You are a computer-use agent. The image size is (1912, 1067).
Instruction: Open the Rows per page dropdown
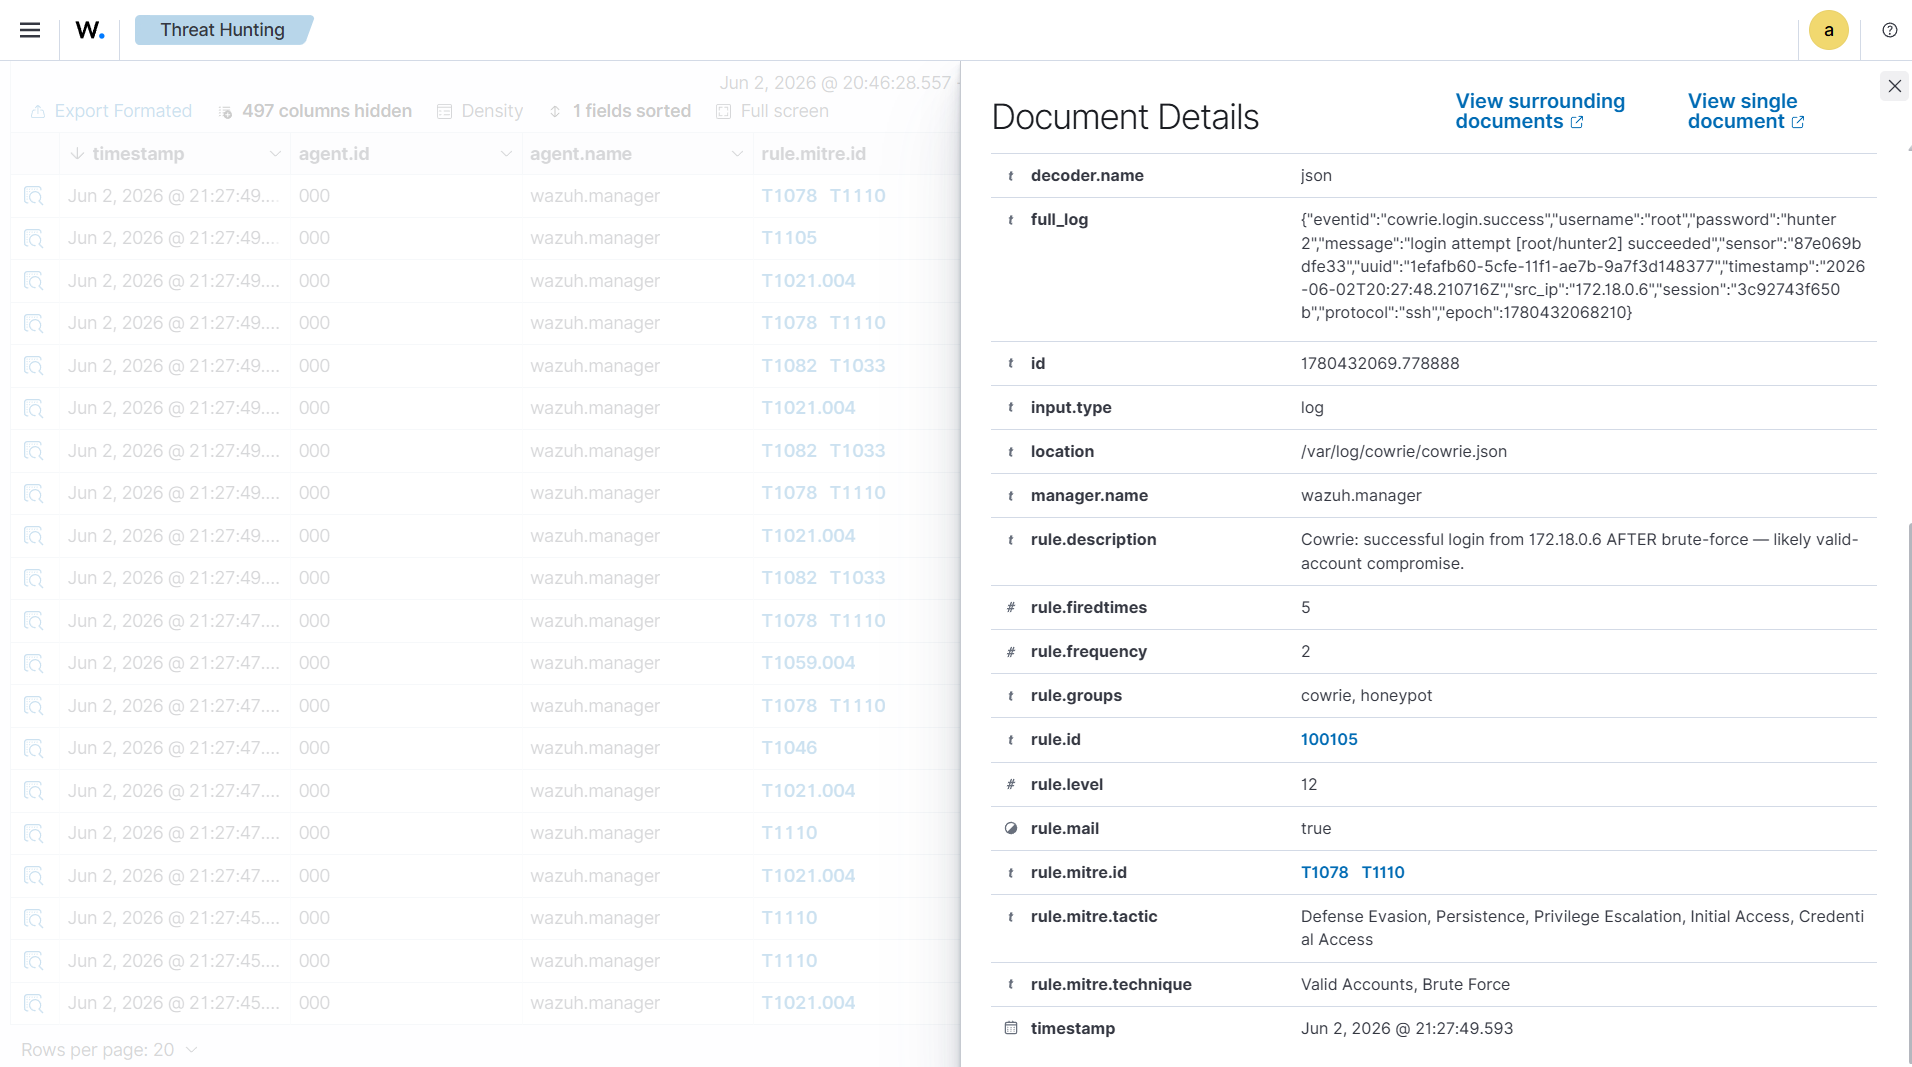109,1050
